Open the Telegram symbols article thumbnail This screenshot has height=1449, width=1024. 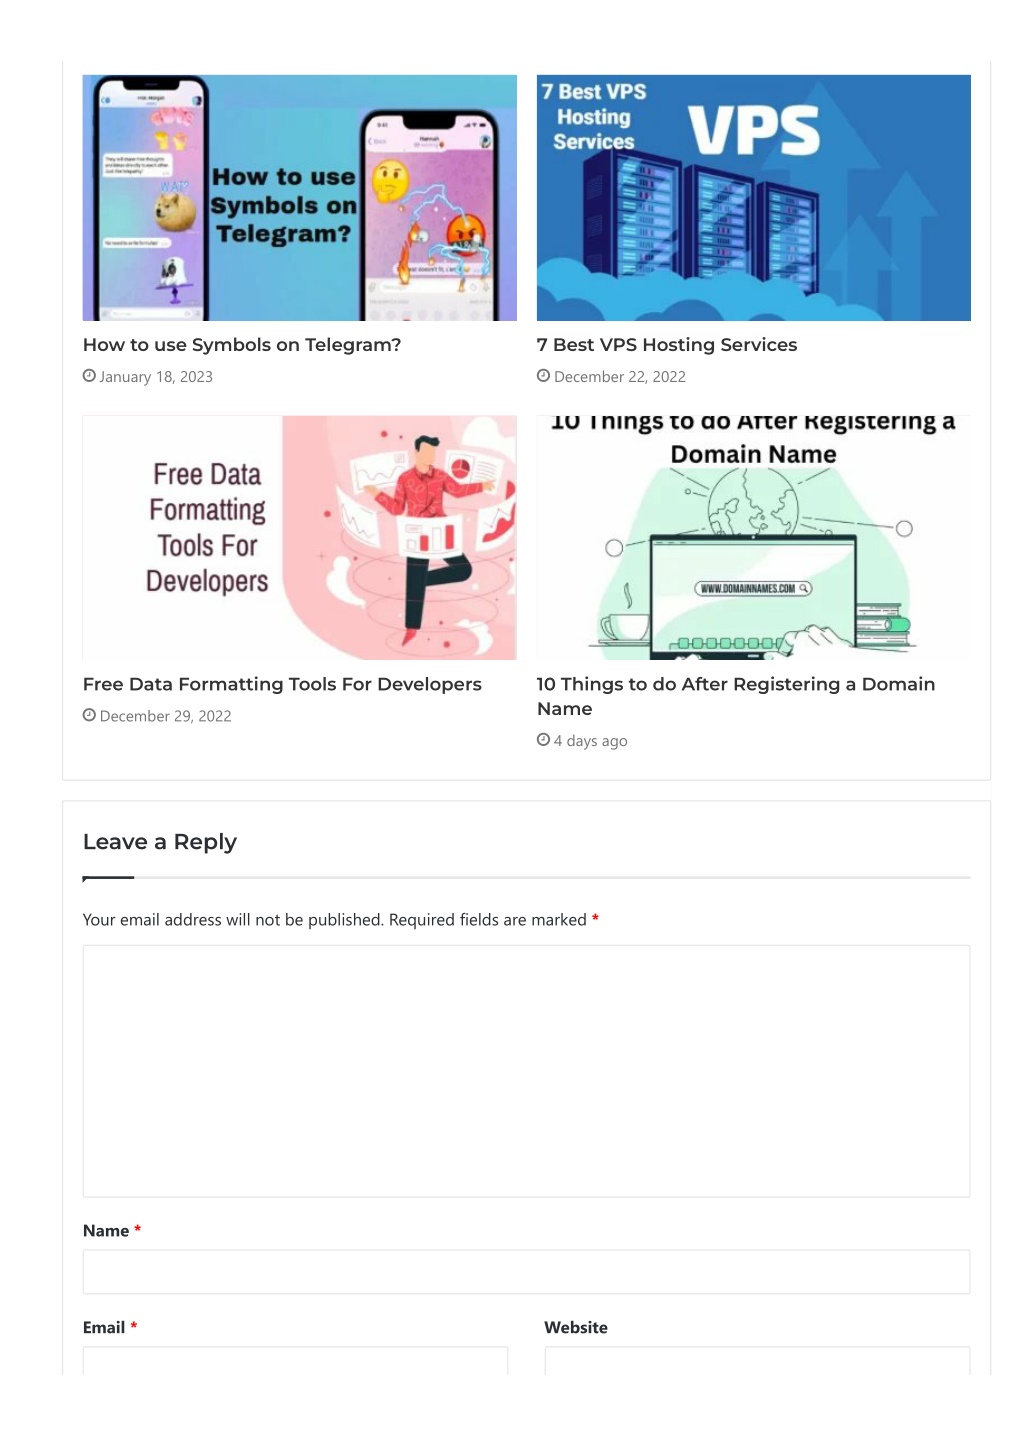click(x=300, y=198)
